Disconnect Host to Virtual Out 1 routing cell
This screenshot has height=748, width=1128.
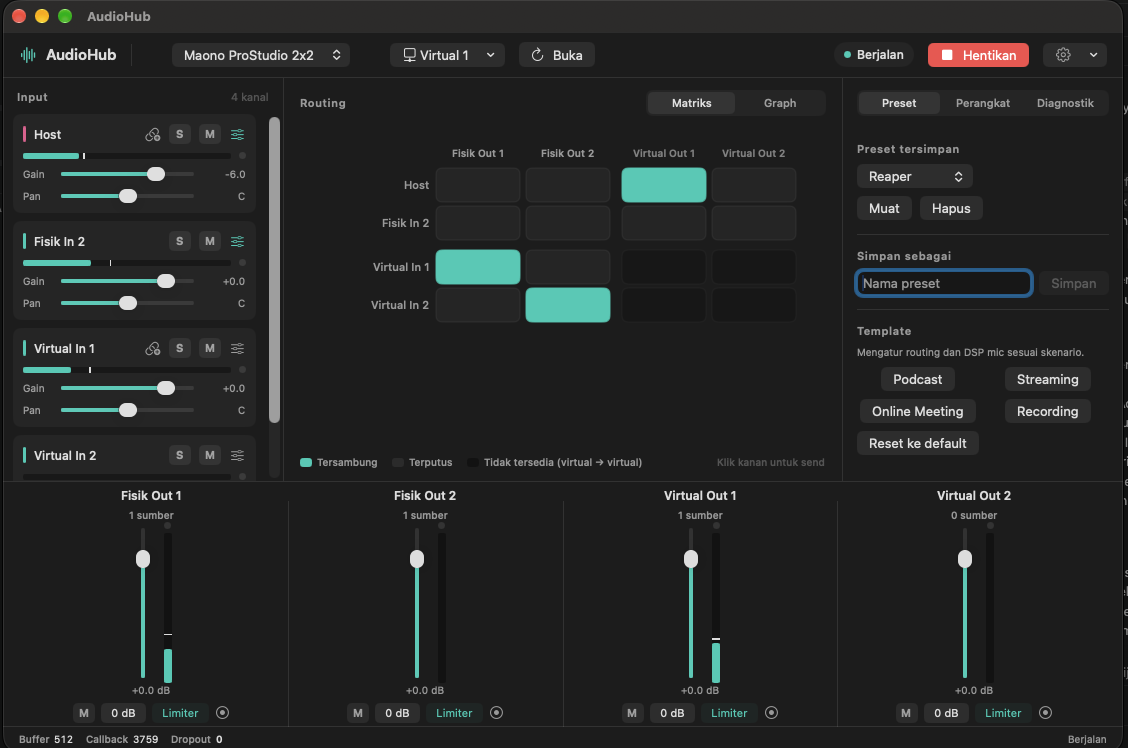(663, 185)
